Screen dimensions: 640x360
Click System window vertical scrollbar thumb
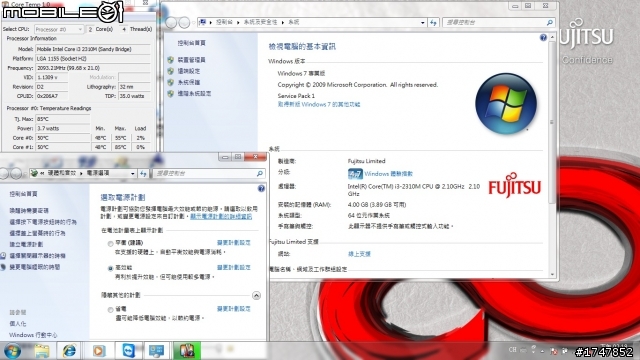coord(552,122)
